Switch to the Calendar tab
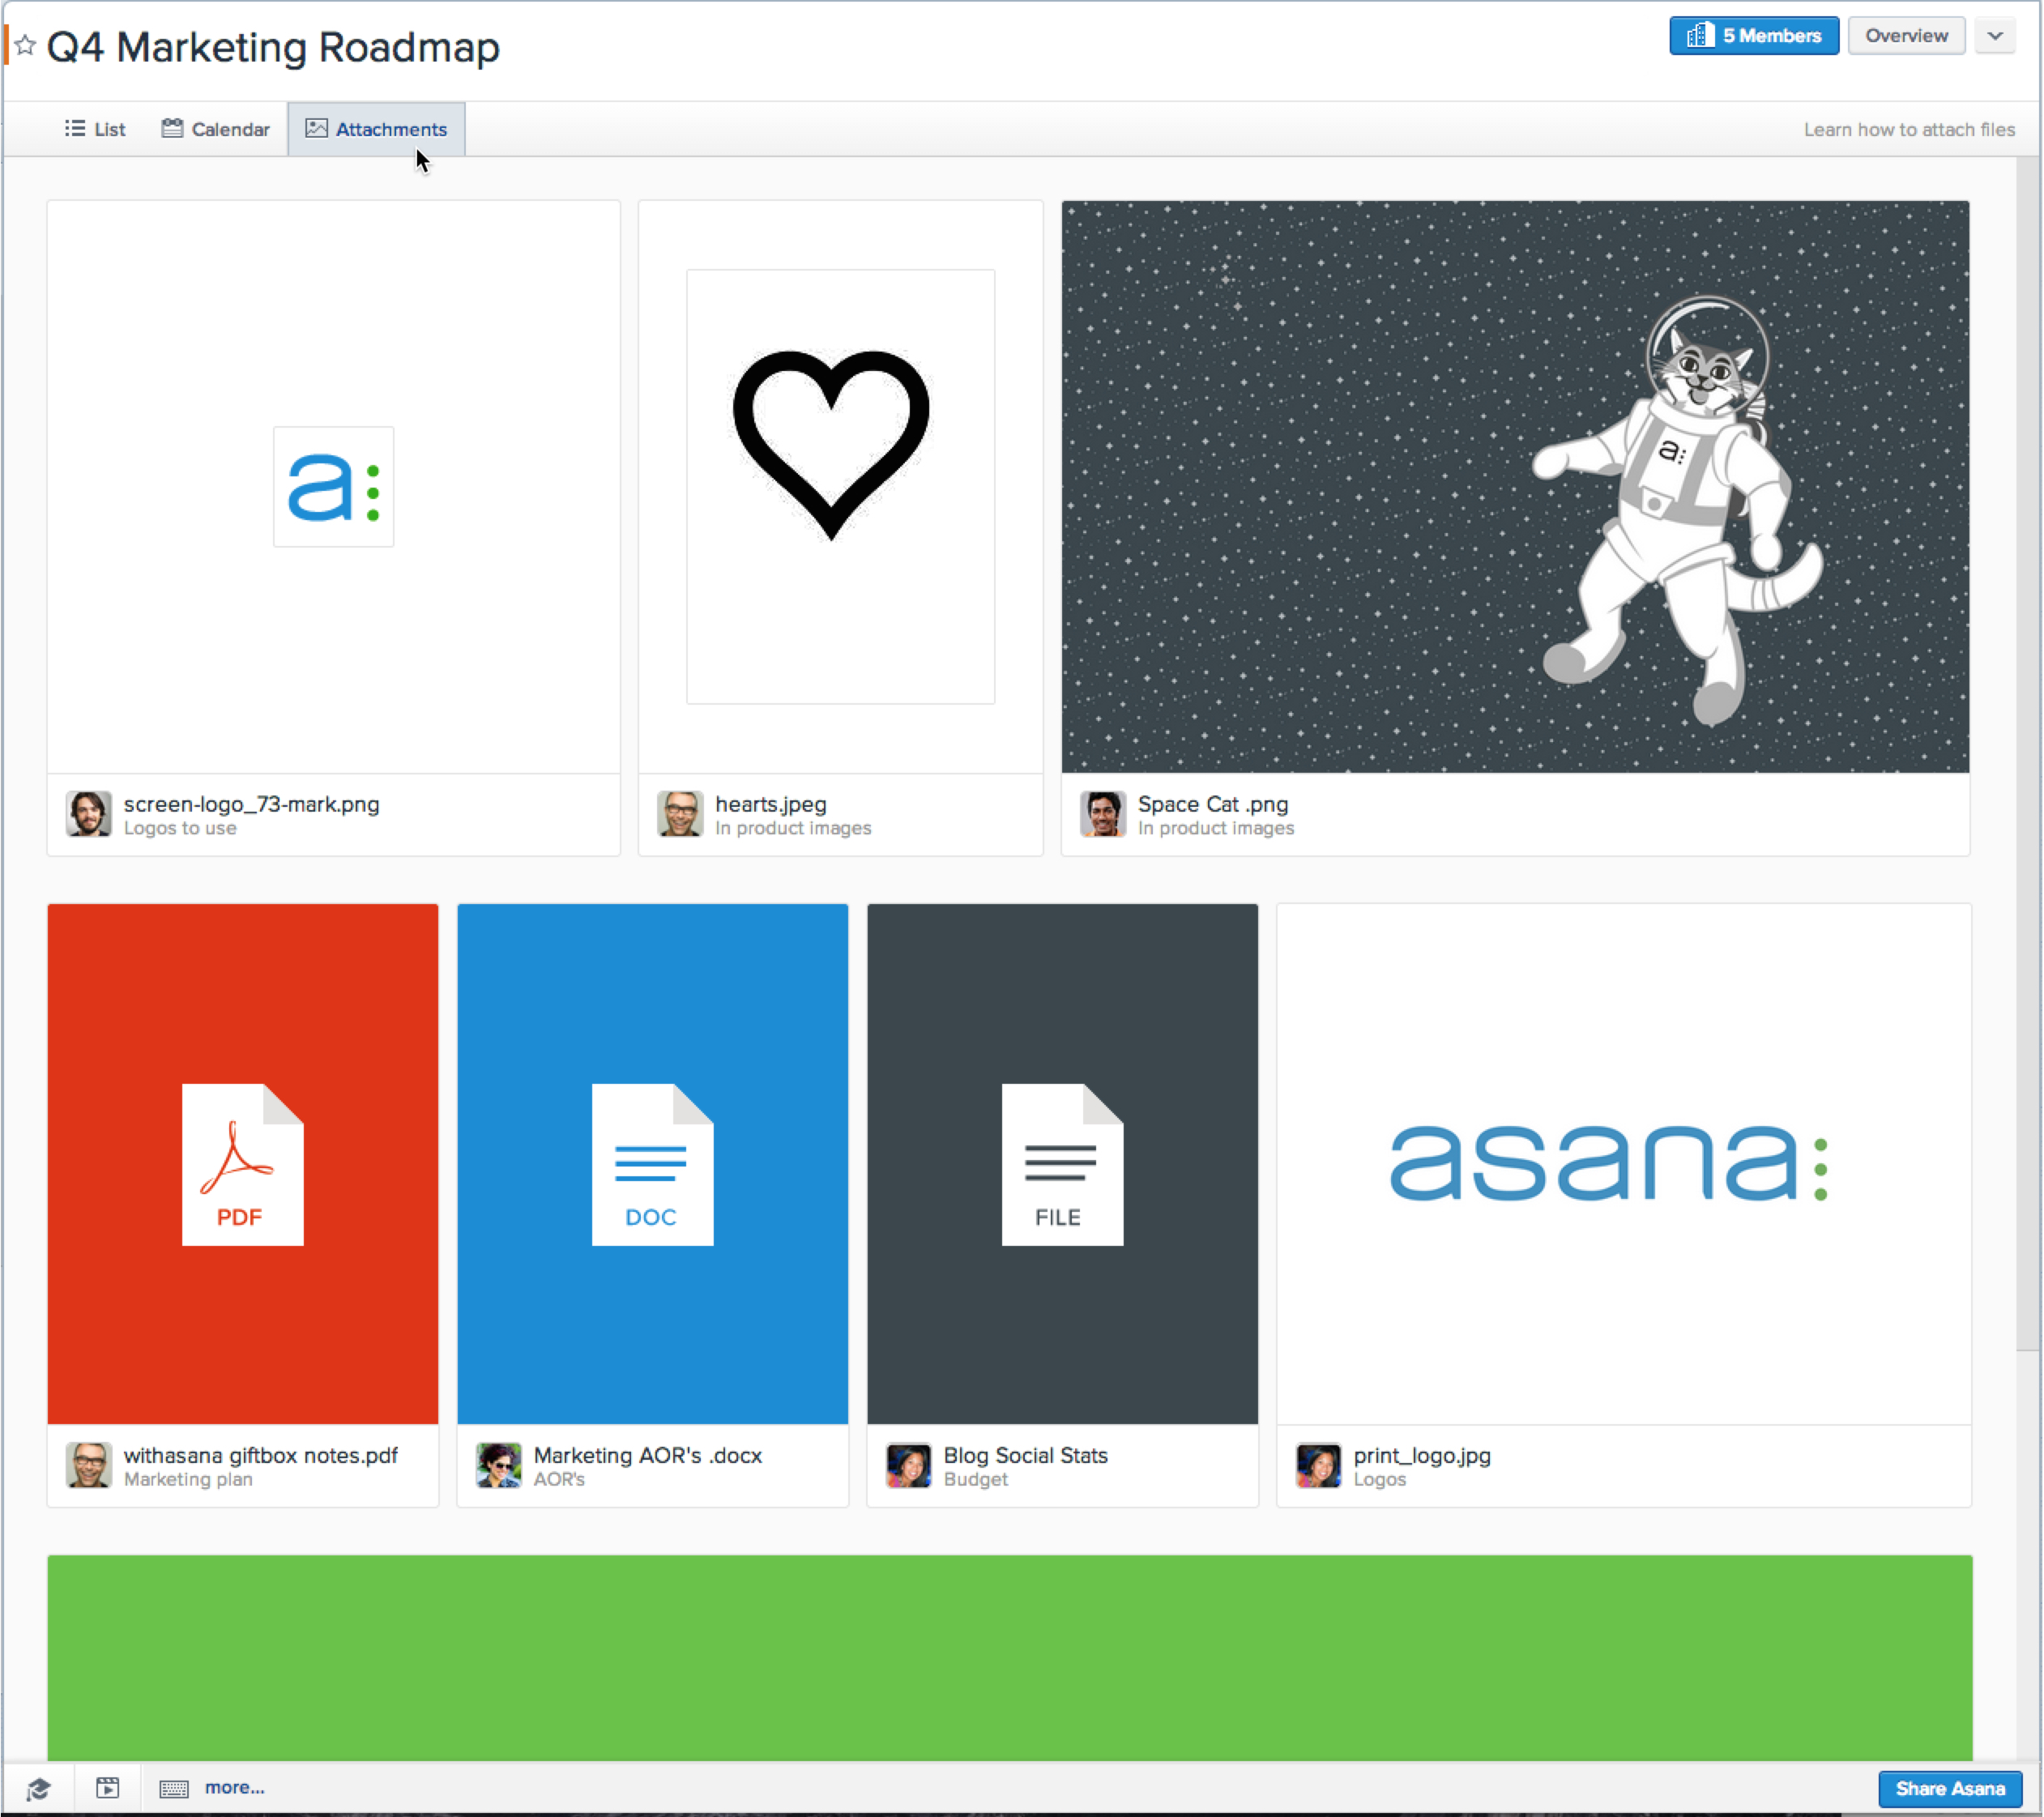Image resolution: width=2044 pixels, height=1817 pixels. coord(216,129)
